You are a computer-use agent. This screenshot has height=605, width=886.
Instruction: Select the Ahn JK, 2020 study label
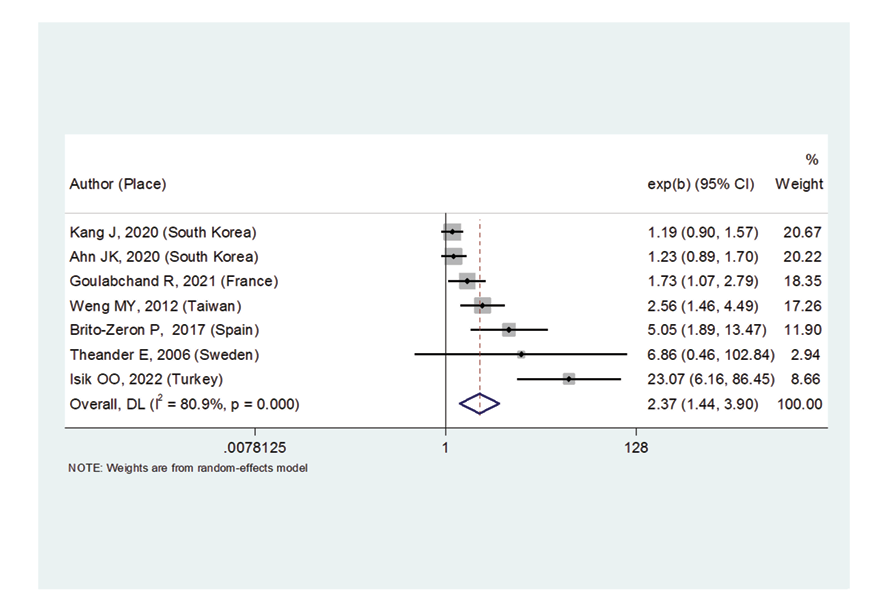coord(163,256)
